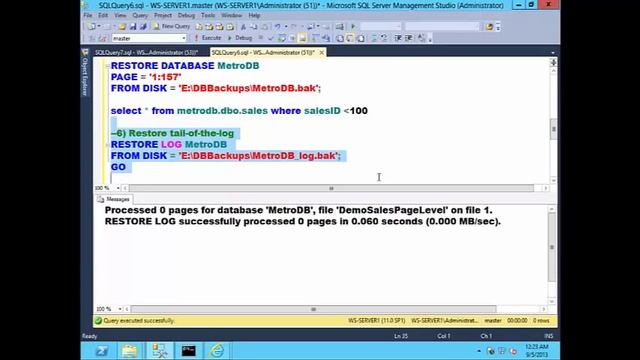Open the Help menu
This screenshot has width=640, height=360.
254,16
